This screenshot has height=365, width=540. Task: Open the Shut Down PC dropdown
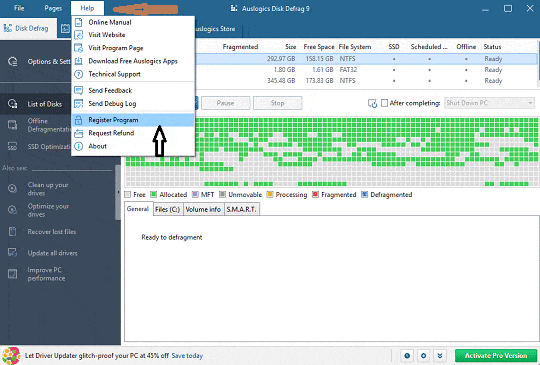489,103
